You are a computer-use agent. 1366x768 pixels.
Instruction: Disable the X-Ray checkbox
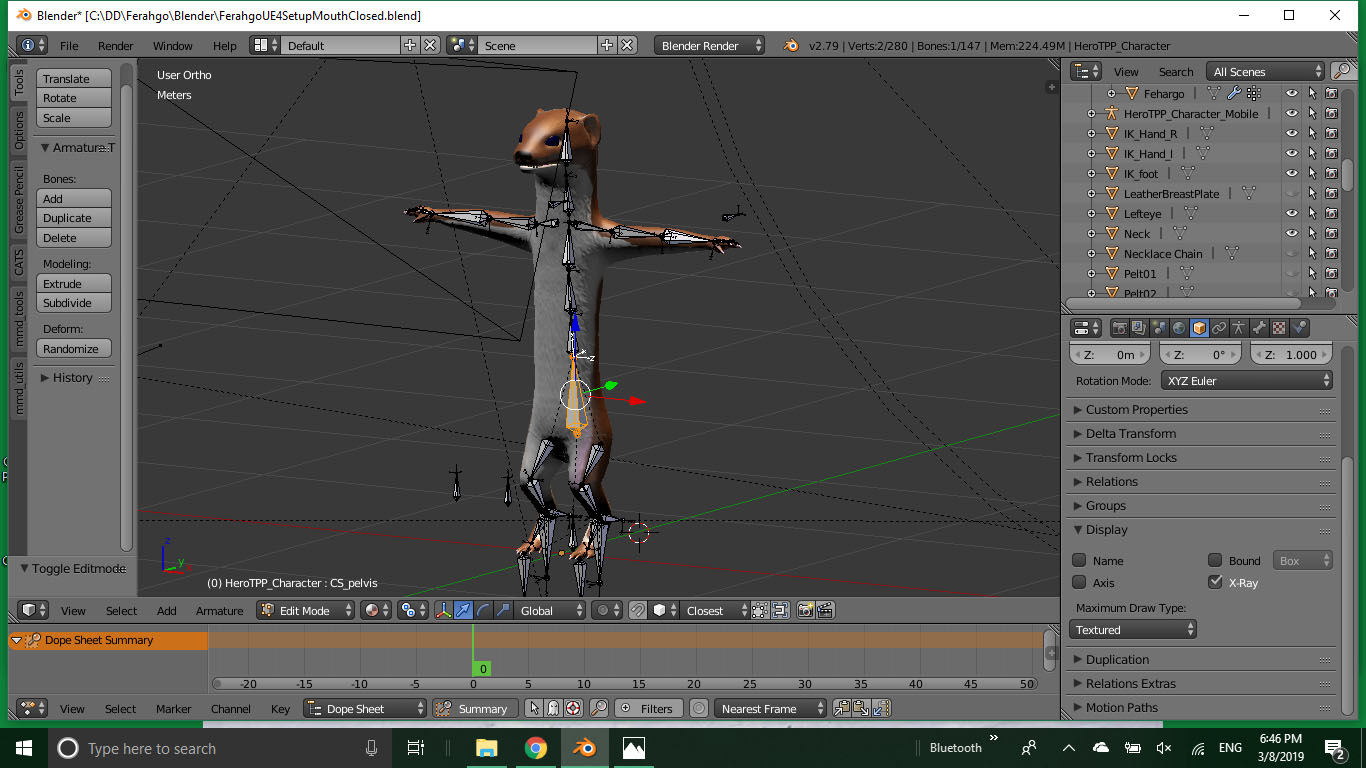coord(1215,582)
